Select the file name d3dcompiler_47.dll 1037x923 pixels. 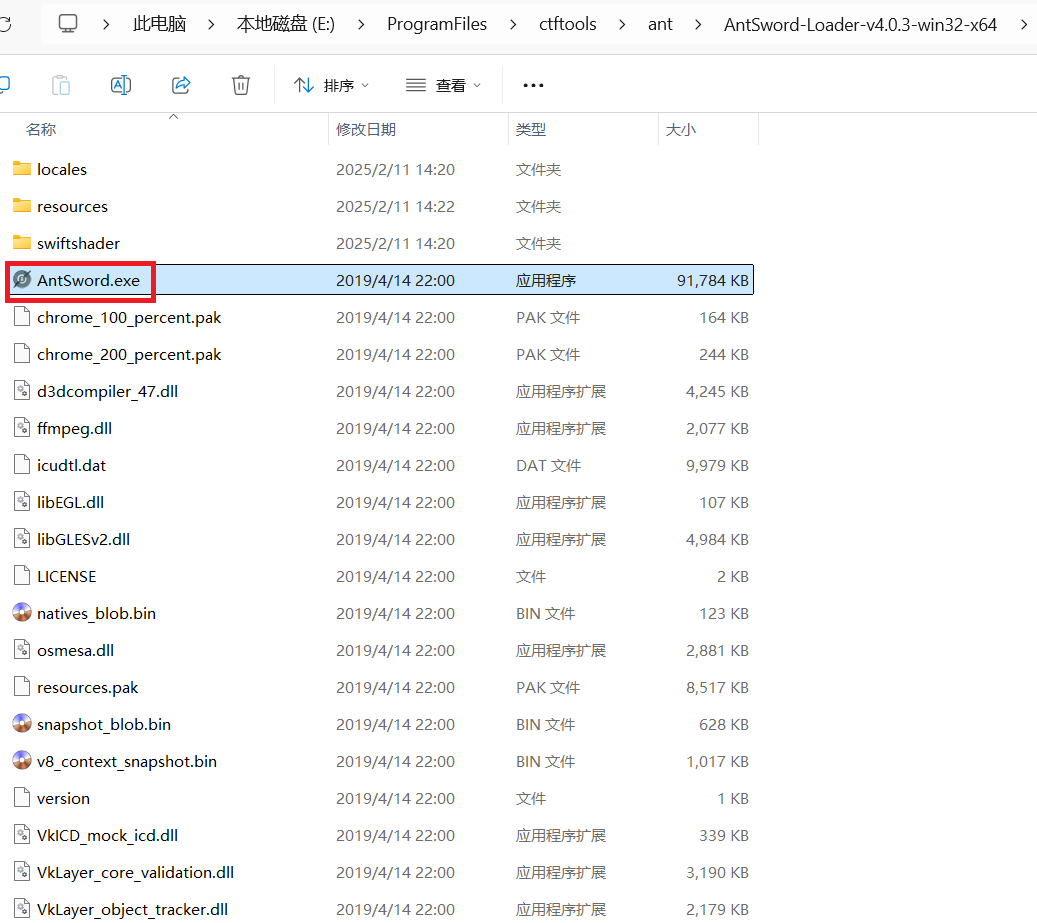107,391
